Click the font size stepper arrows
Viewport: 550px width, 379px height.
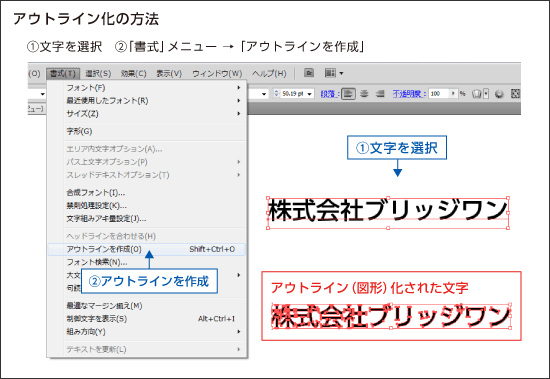(276, 94)
